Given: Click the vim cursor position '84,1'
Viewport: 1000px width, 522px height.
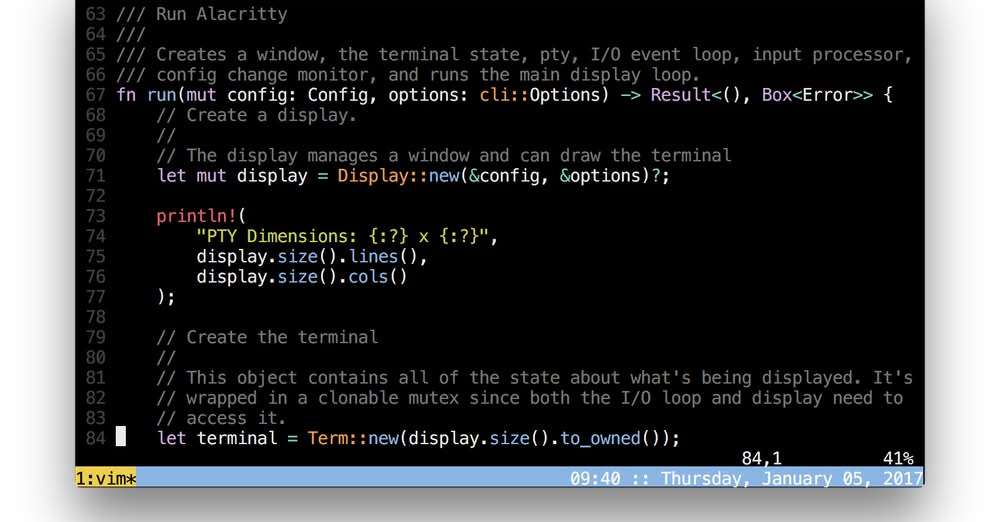Looking at the screenshot, I should pyautogui.click(x=761, y=458).
